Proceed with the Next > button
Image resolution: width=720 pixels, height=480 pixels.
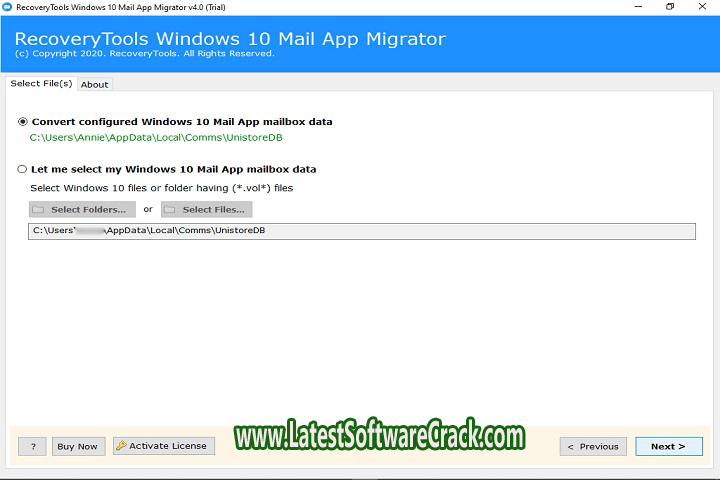[x=669, y=446]
